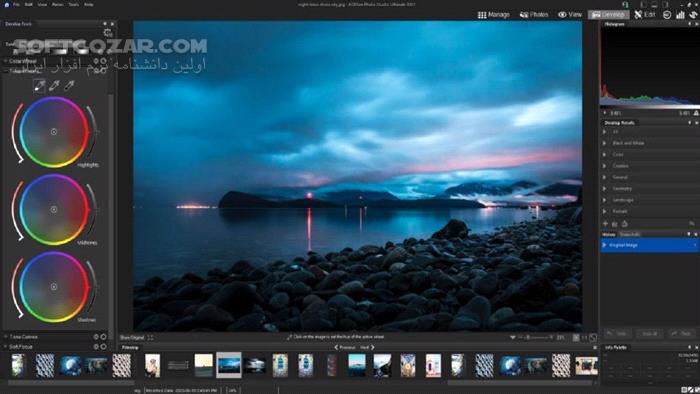700x394 pixels.
Task: Toggle the Tone Curves enable circle
Action: [x=104, y=337]
